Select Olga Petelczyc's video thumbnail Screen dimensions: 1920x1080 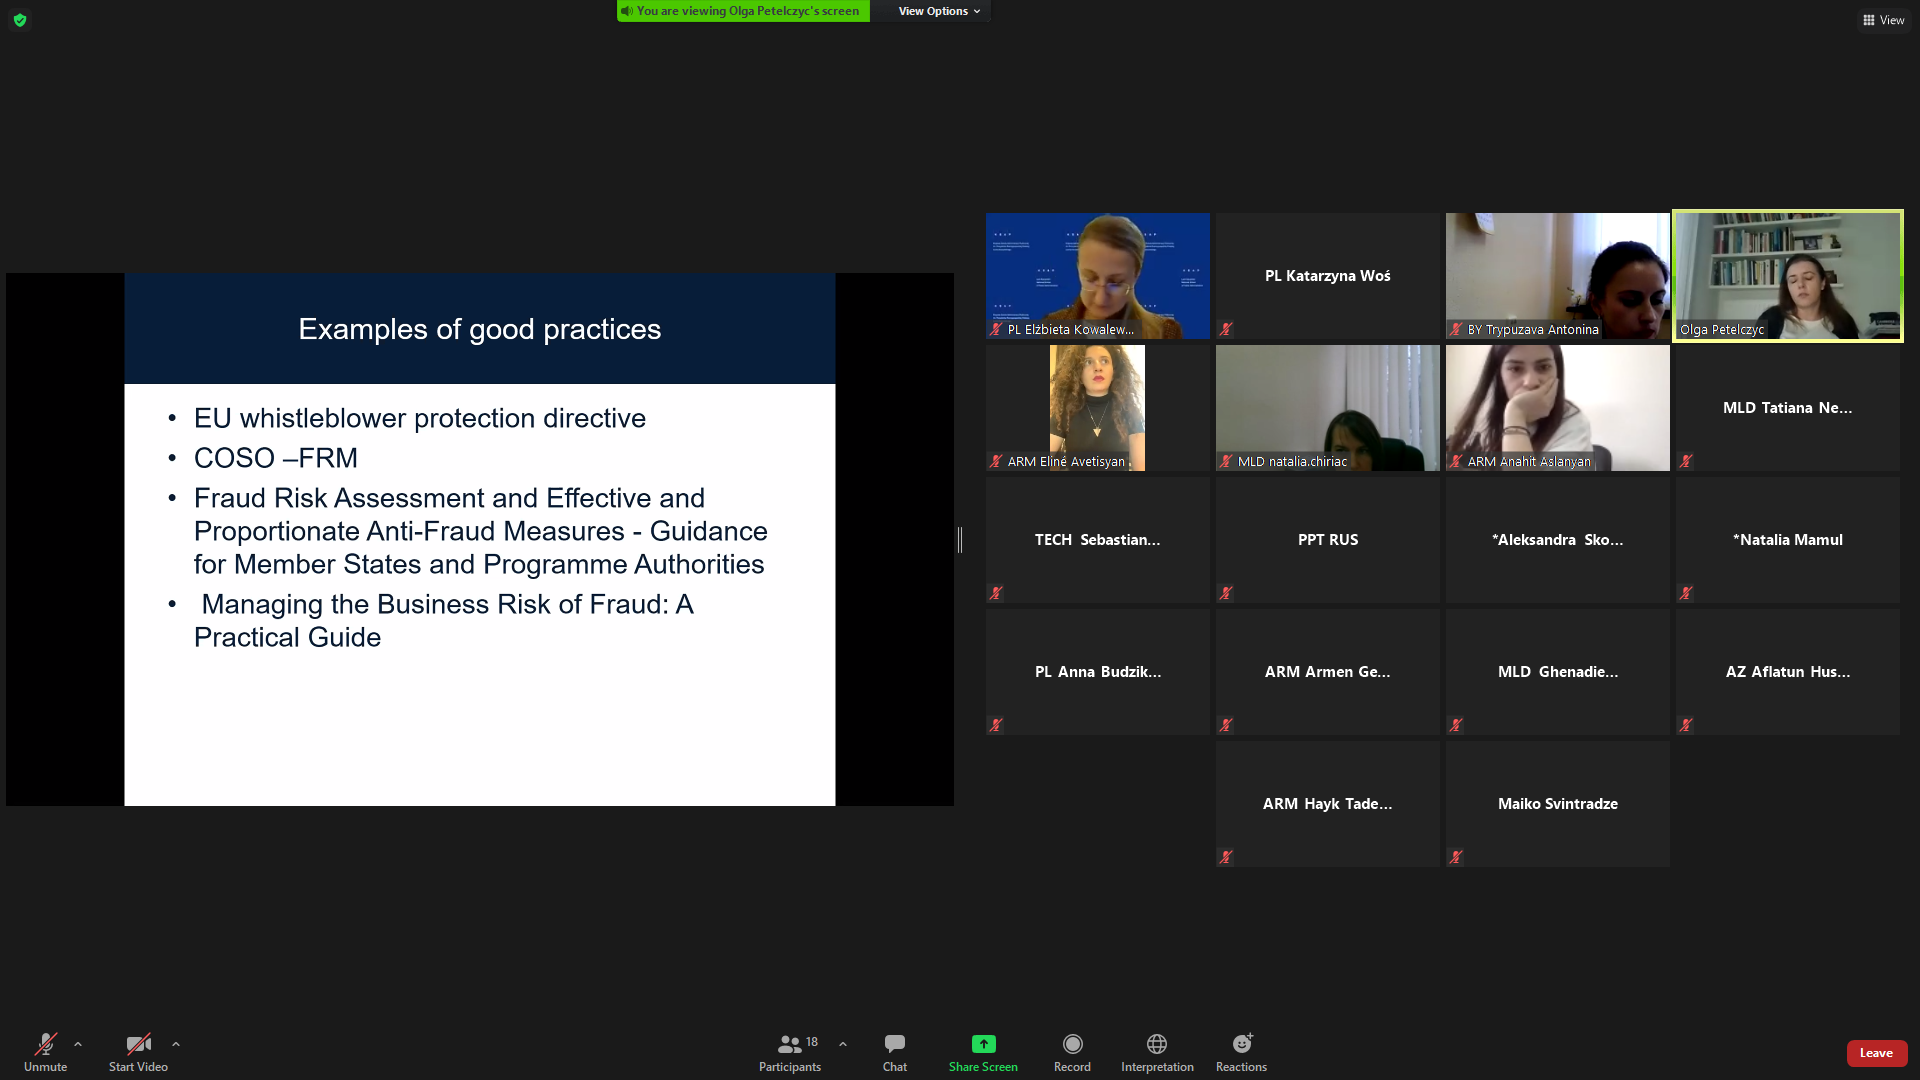pos(1787,276)
